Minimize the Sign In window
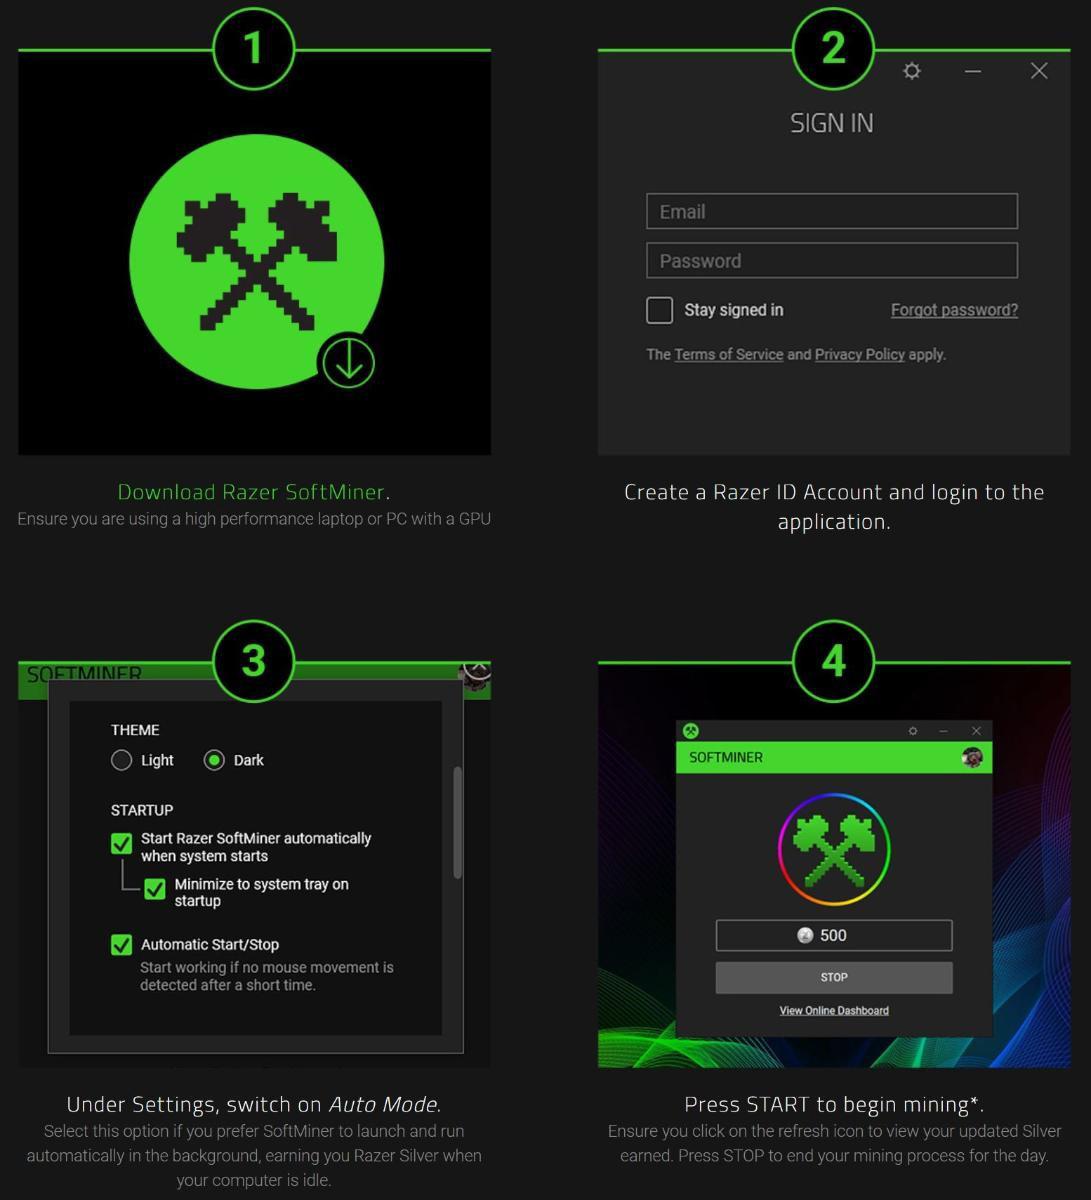Image resolution: width=1091 pixels, height=1200 pixels. (972, 71)
